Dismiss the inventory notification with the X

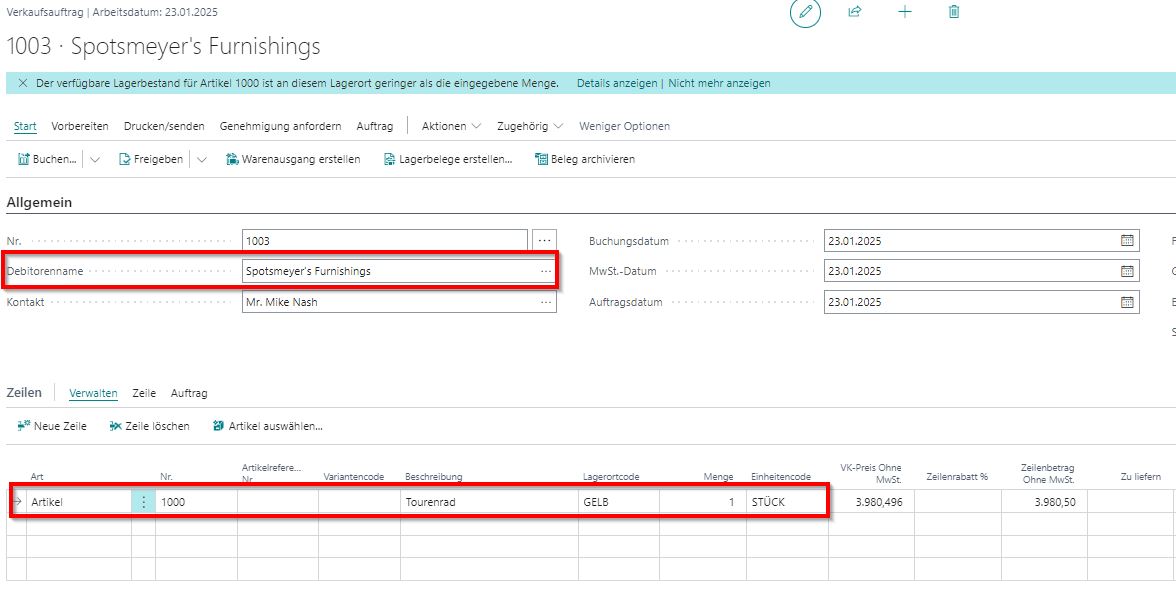coord(22,83)
